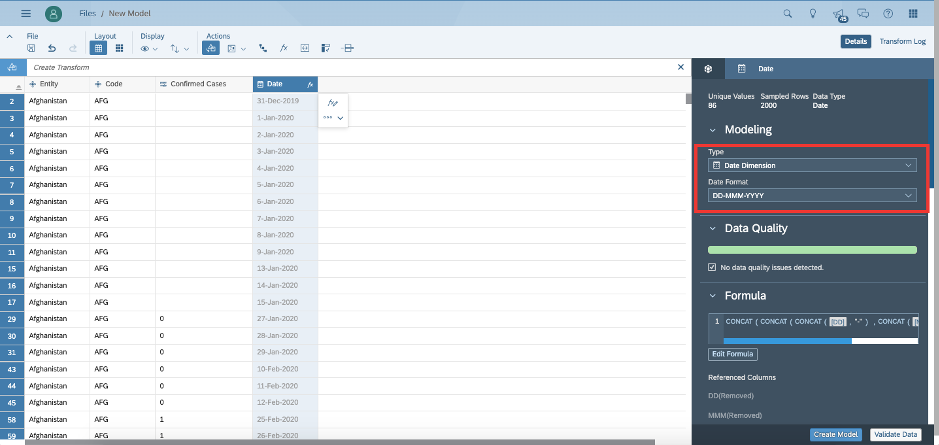
Task: Click the column swap icon in Actions
Action: tap(305, 49)
